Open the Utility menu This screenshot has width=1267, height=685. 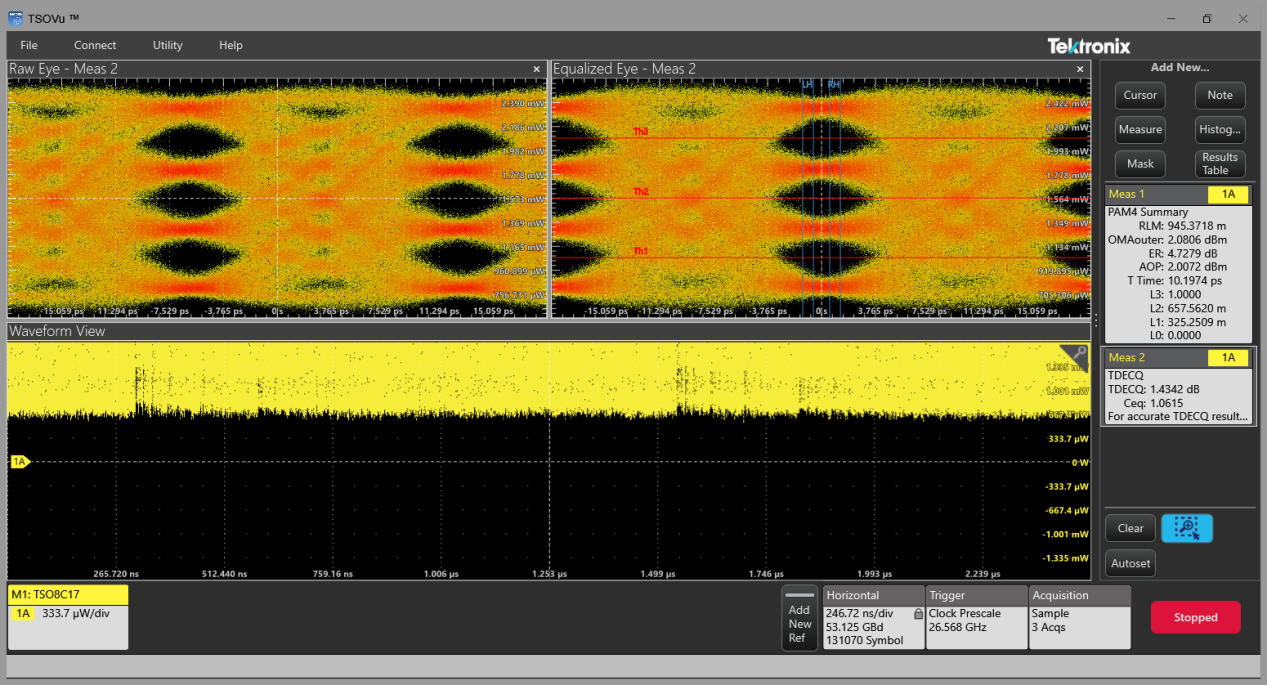coord(167,45)
